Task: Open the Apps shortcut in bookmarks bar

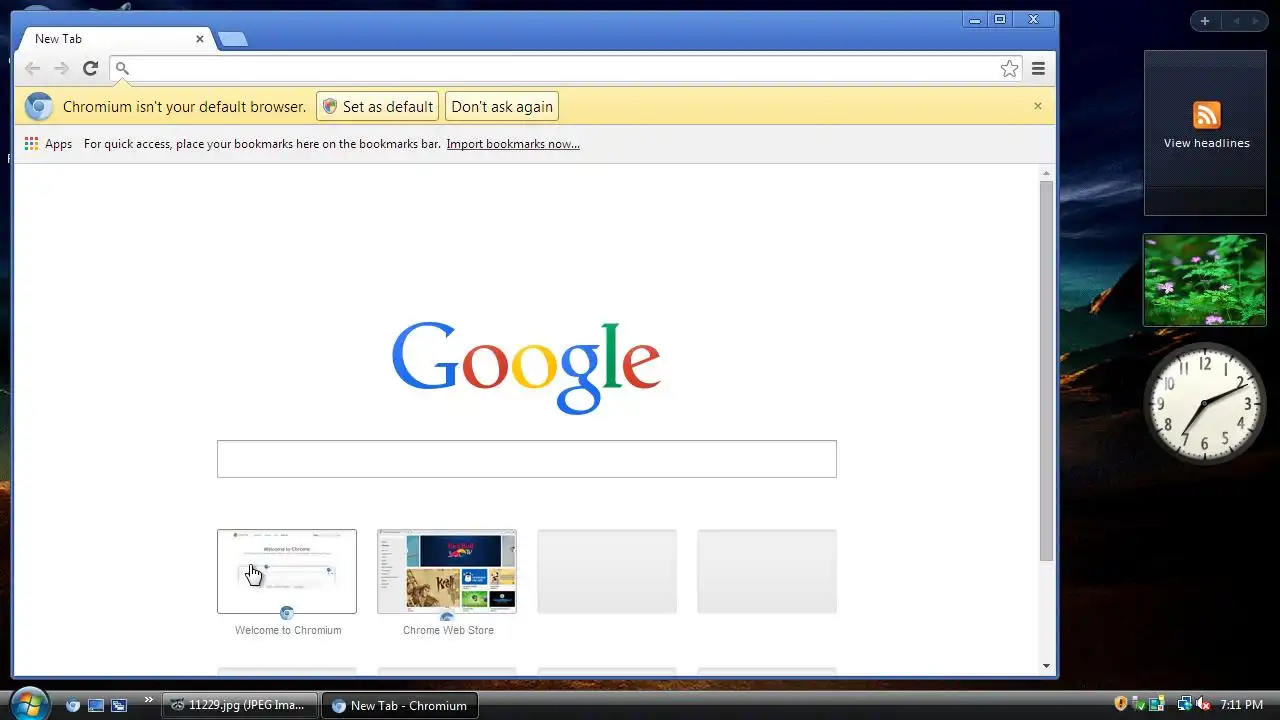Action: tap(48, 144)
